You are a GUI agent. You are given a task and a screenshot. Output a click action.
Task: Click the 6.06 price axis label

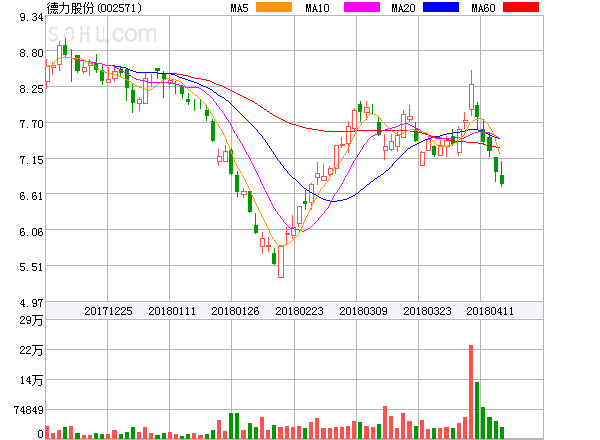click(31, 232)
